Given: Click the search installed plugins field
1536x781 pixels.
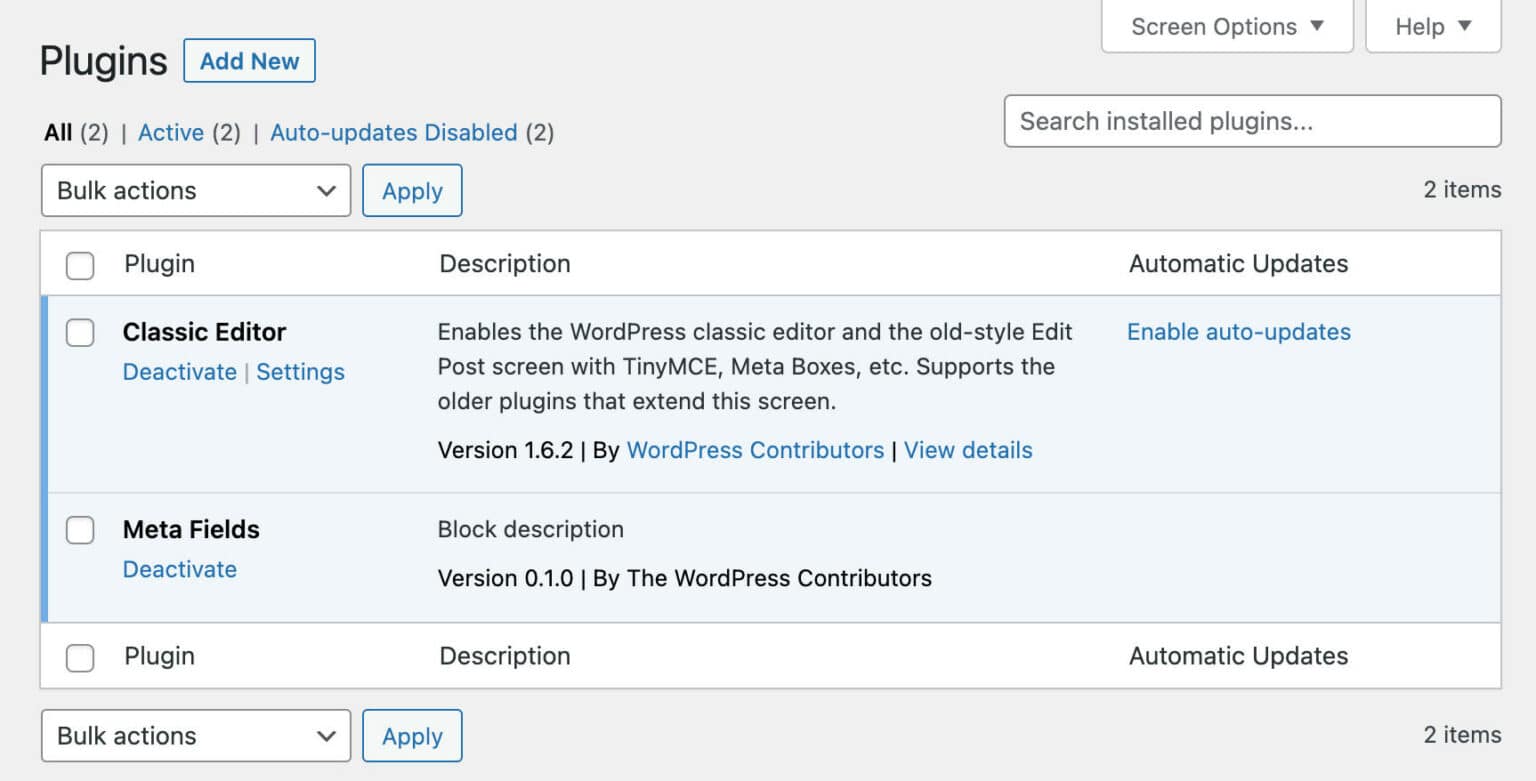Looking at the screenshot, I should (1252, 121).
